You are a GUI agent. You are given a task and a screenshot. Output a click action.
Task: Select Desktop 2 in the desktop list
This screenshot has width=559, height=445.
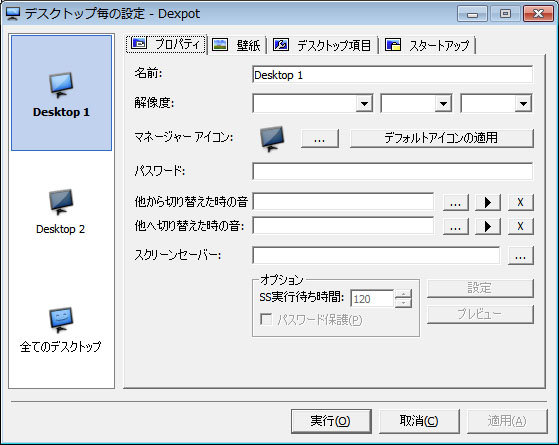click(x=61, y=211)
